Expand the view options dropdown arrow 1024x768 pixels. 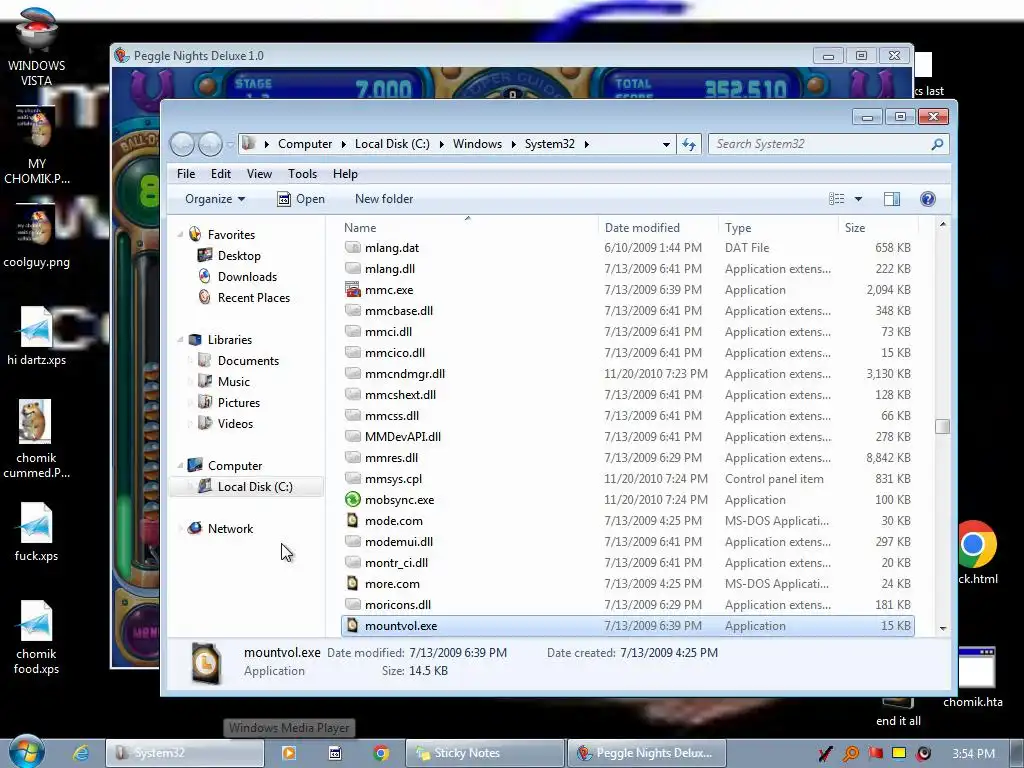point(858,199)
